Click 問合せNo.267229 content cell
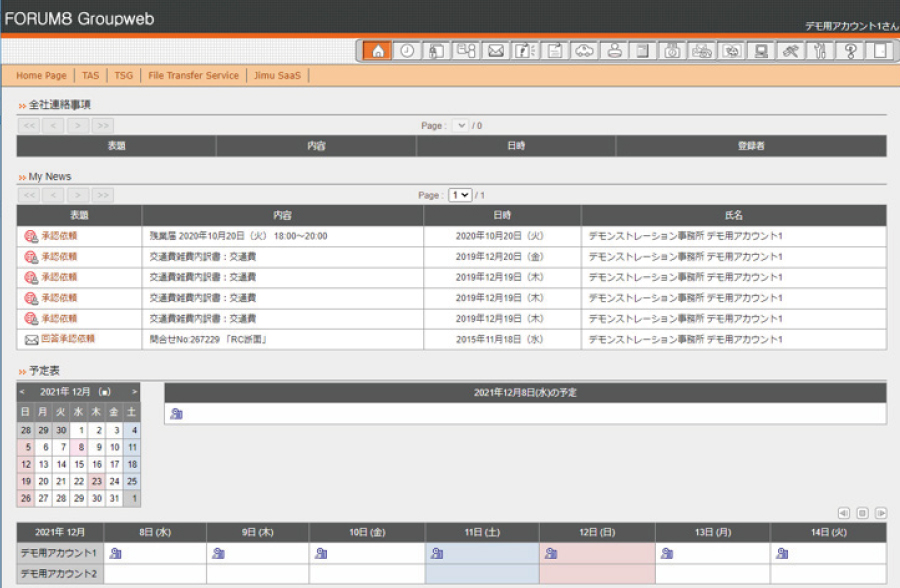Image resolution: width=900 pixels, height=588 pixels. pyautogui.click(x=282, y=339)
